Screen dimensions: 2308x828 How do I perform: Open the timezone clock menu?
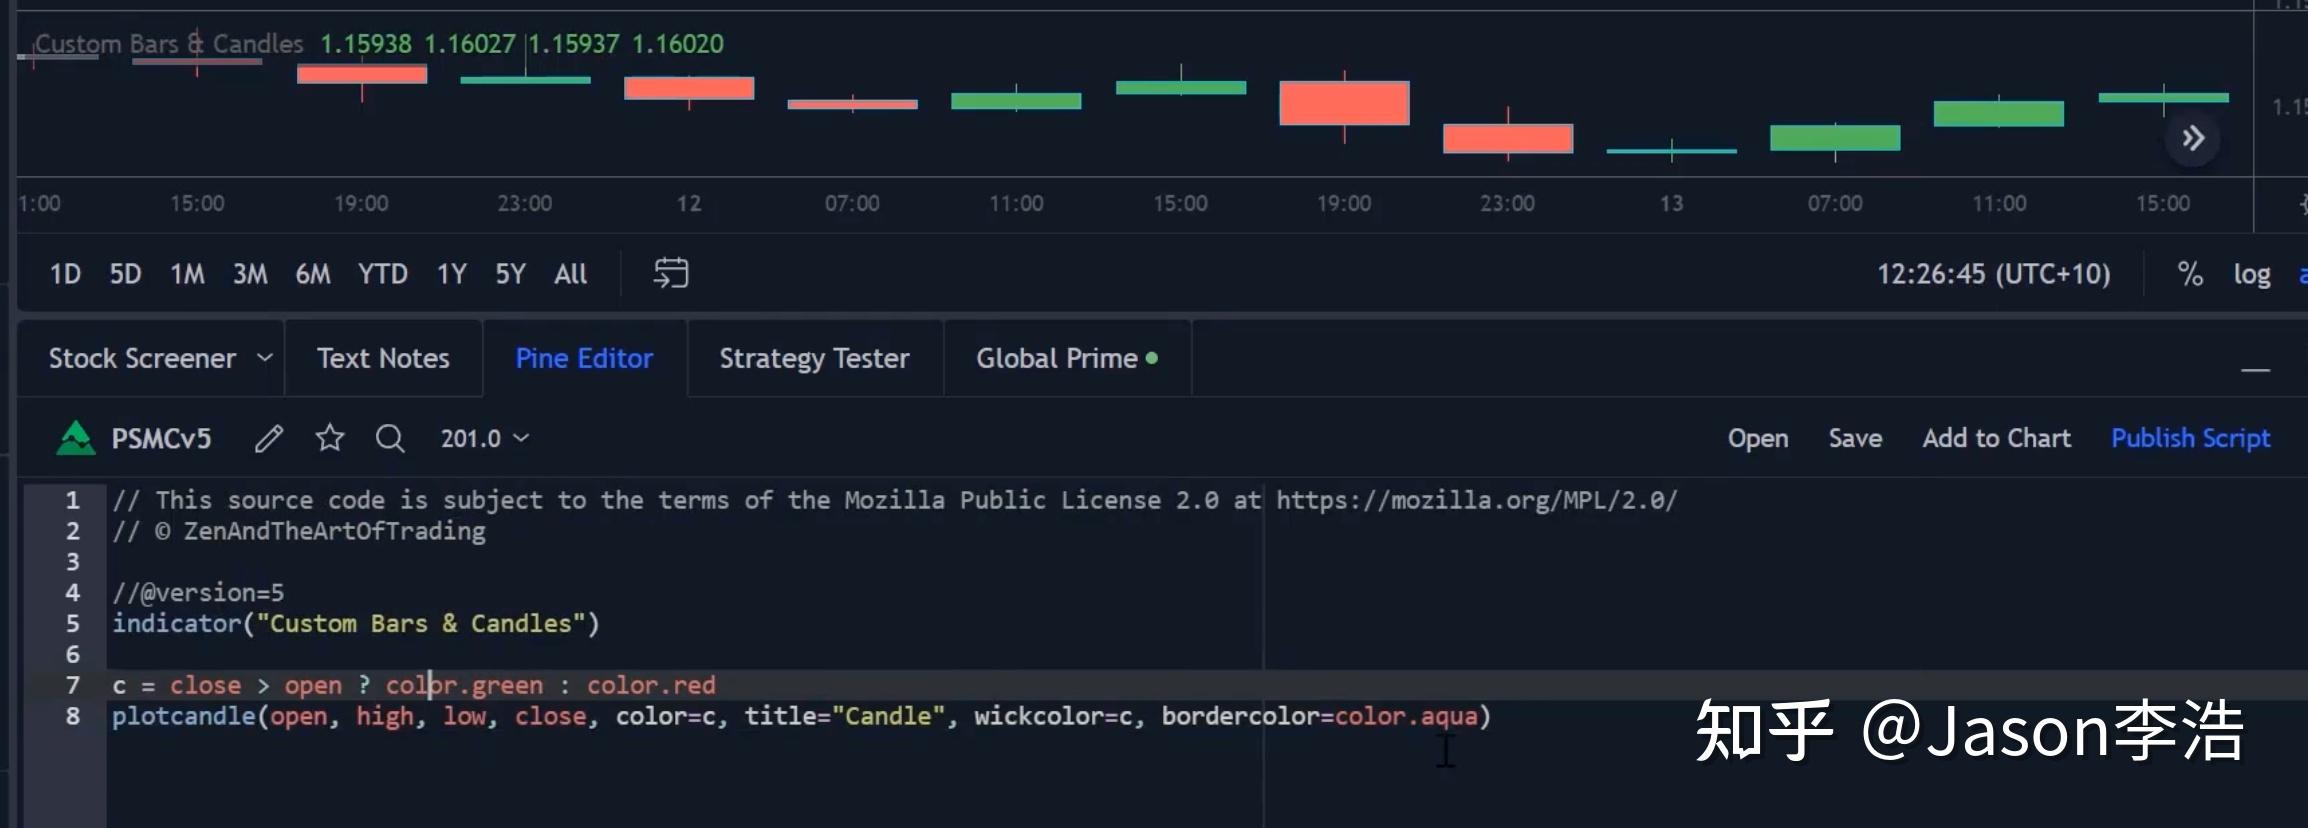point(1993,274)
